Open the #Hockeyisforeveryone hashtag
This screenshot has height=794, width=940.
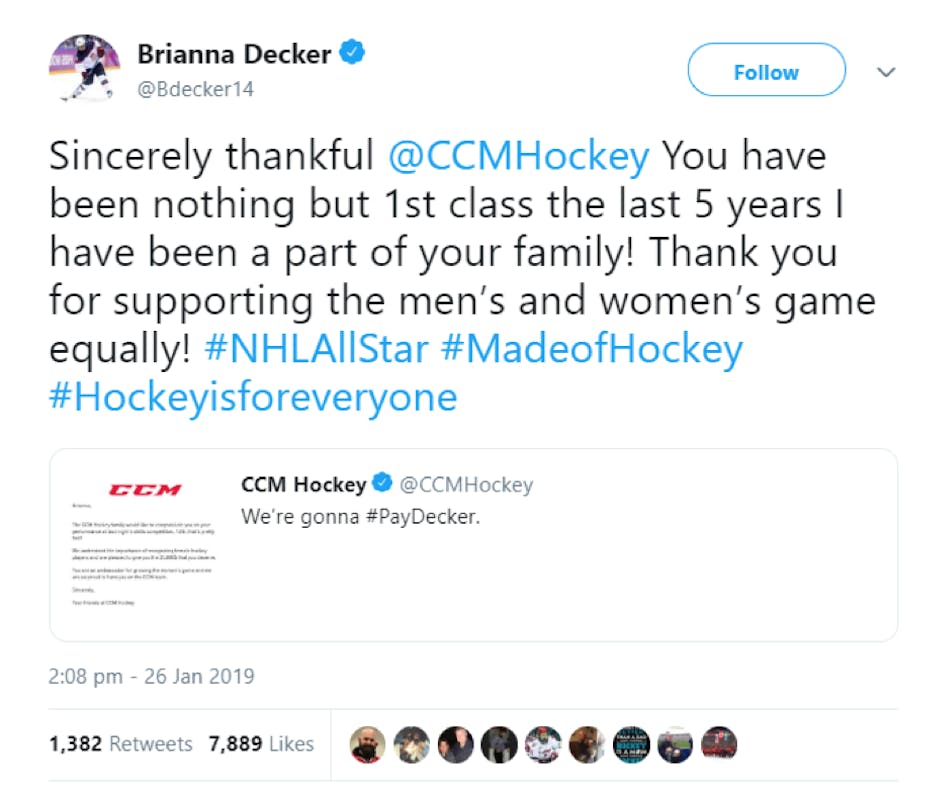coord(253,398)
